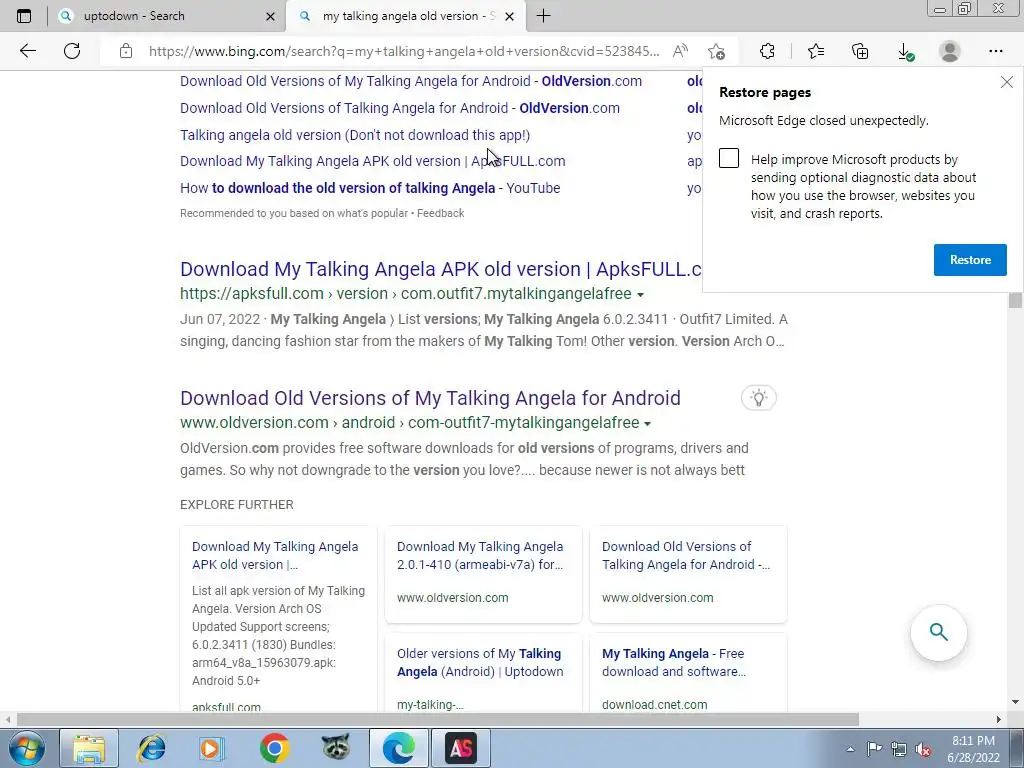Go back with the browser back arrow
This screenshot has width=1024, height=768.
tap(27, 51)
